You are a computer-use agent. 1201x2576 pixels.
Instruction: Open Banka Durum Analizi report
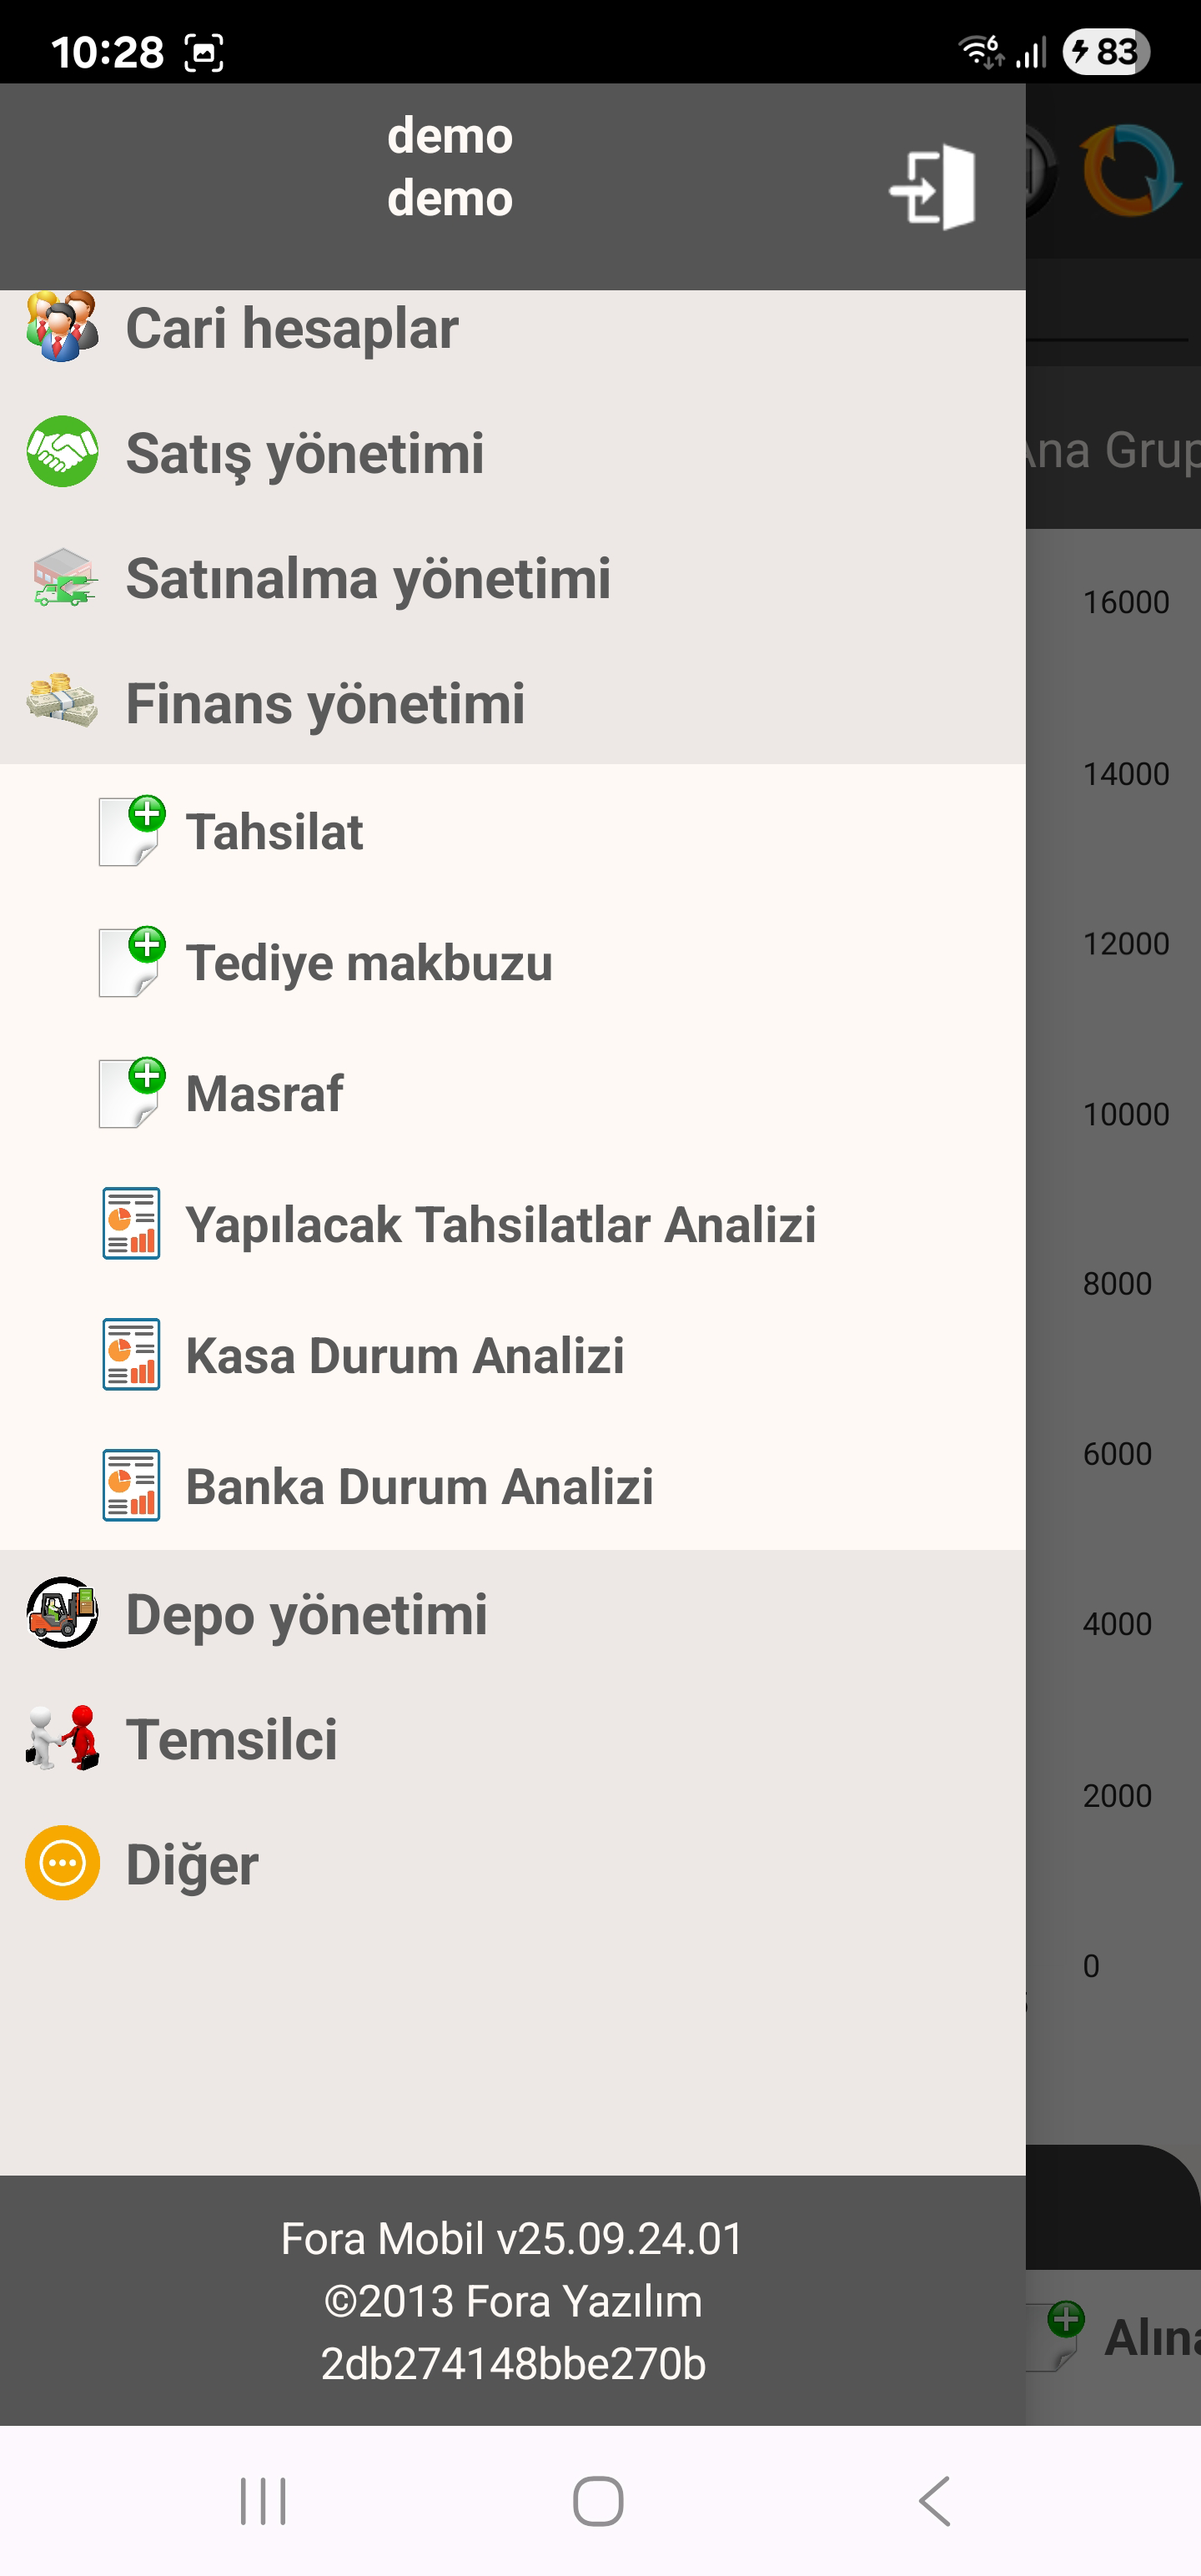(x=419, y=1486)
